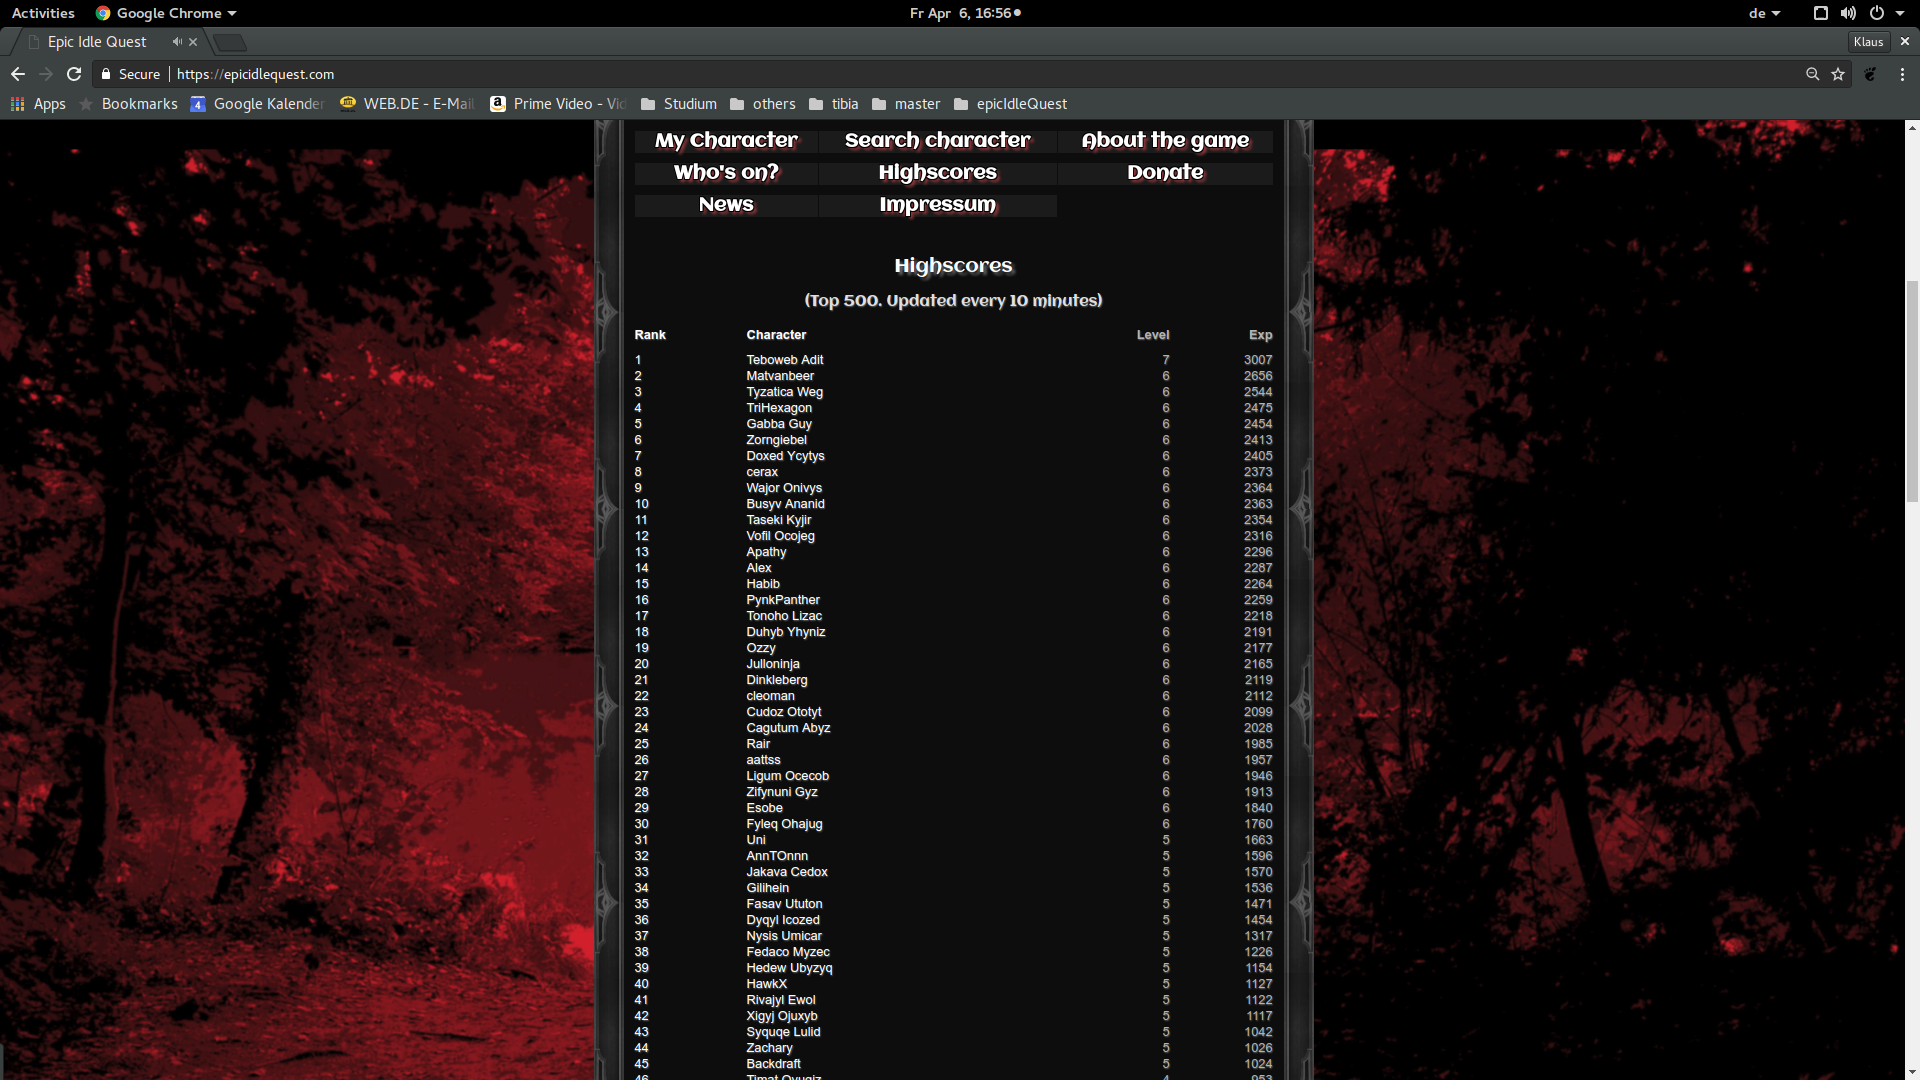Click the Secure lock icon in address bar
The width and height of the screenshot is (1920, 1080).
(x=106, y=74)
